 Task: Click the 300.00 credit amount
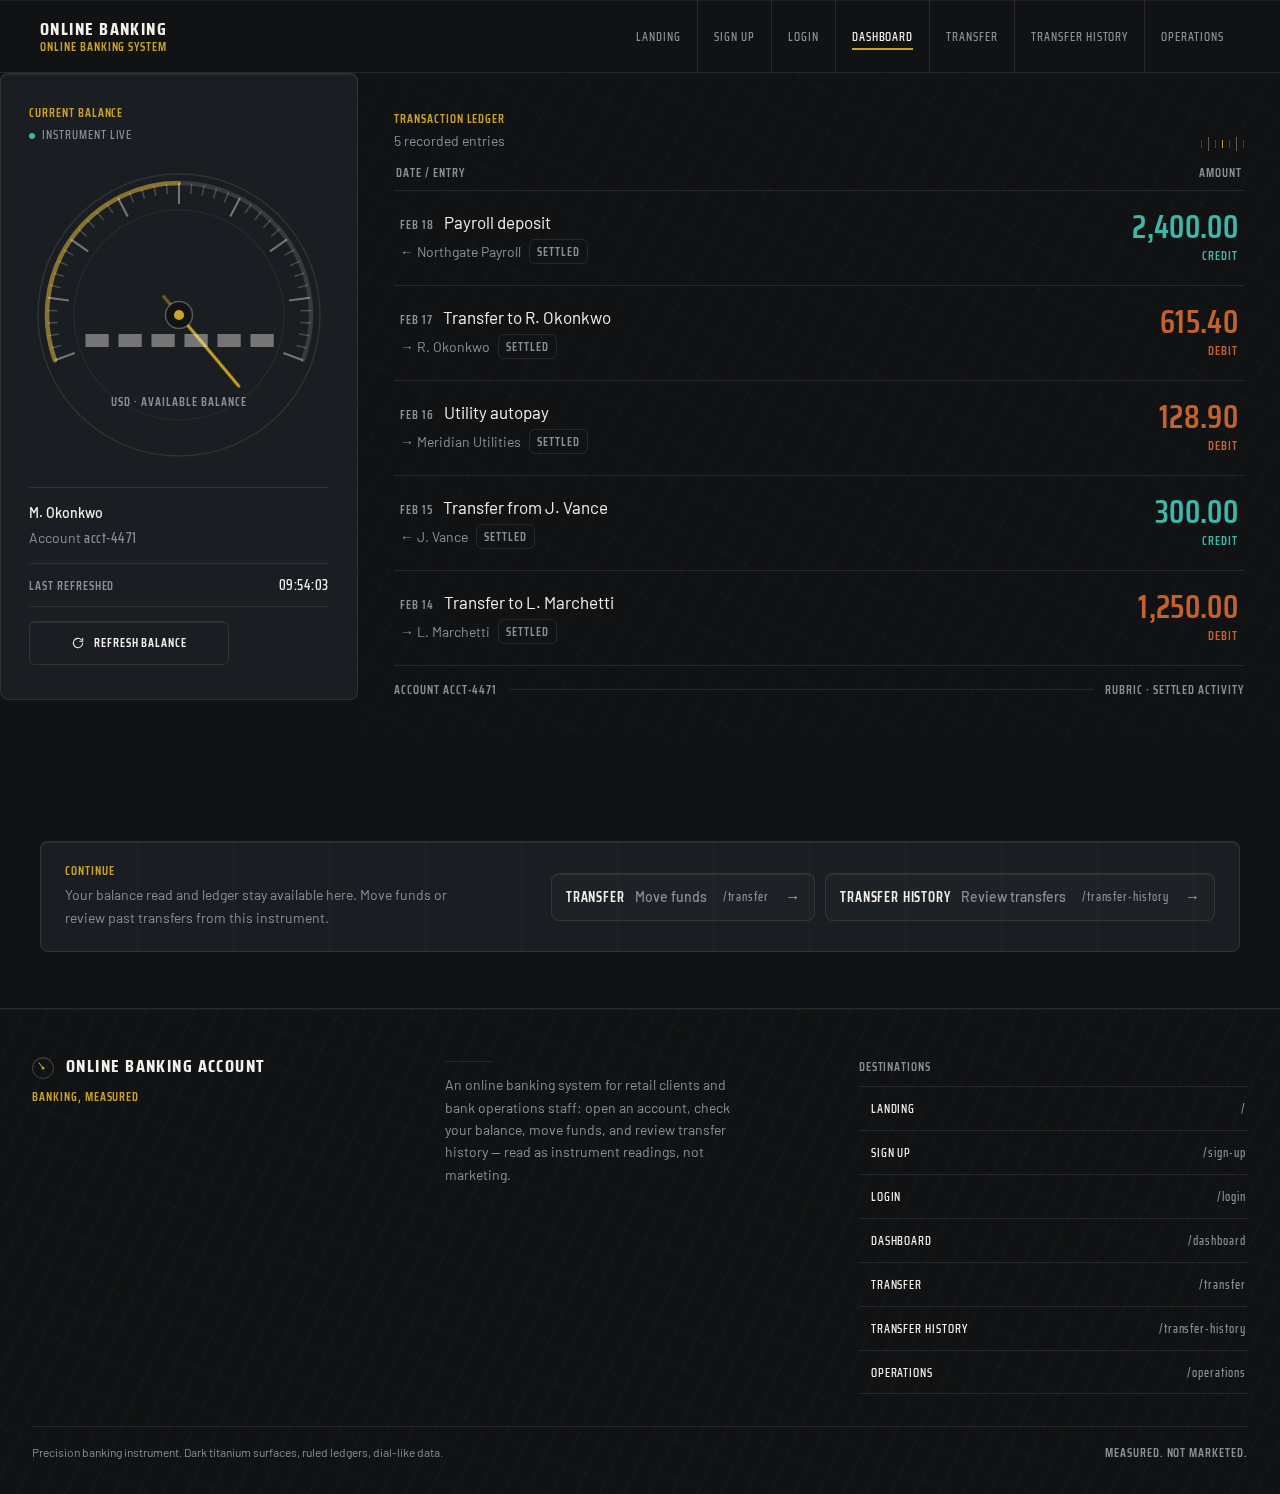pos(1196,512)
